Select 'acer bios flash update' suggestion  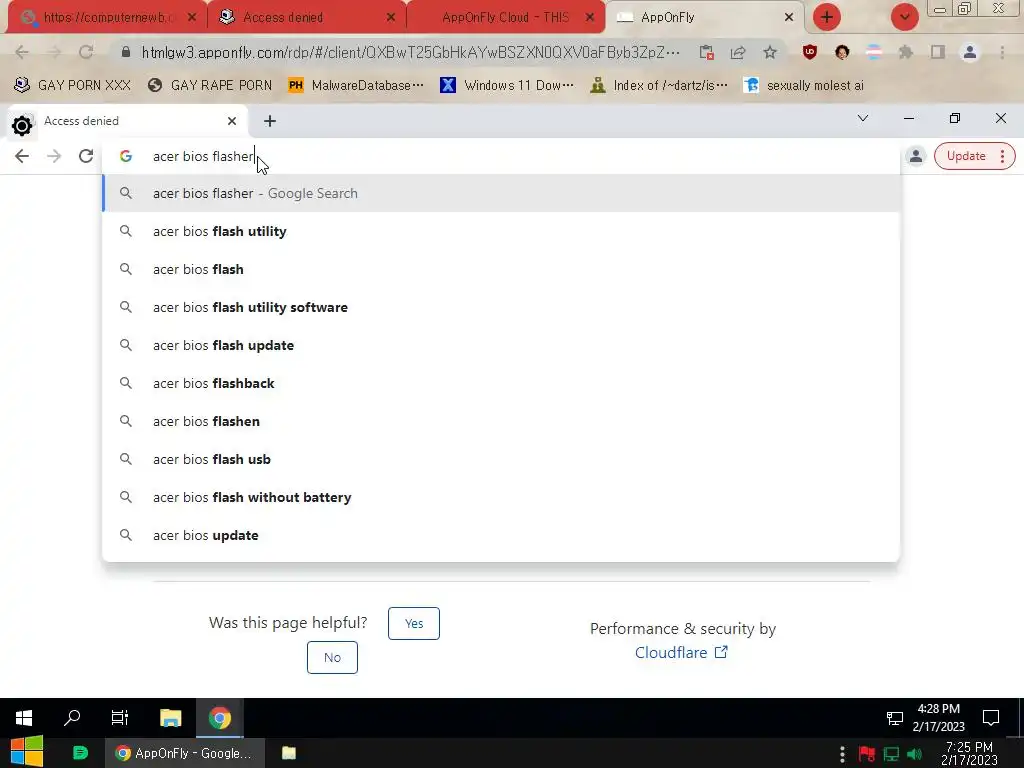click(x=501, y=345)
